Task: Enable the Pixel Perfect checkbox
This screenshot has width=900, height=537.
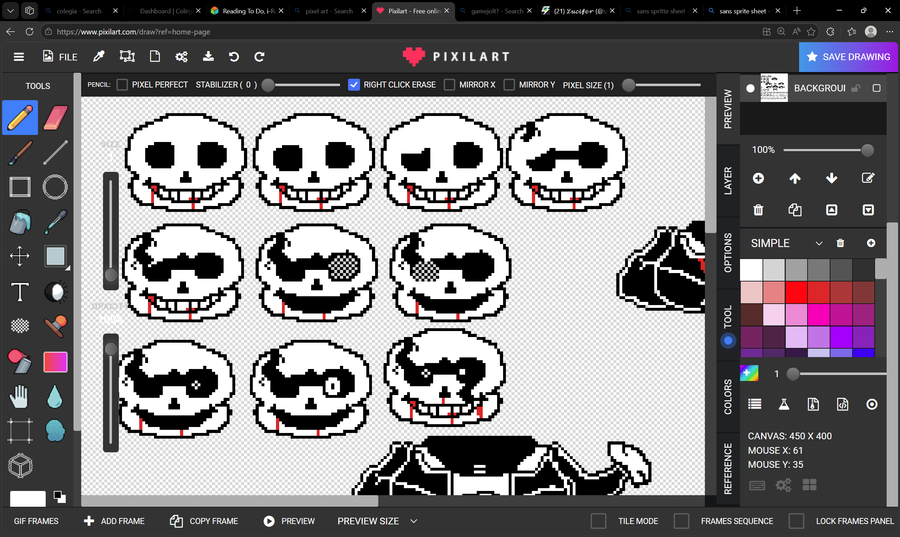Action: click(x=122, y=85)
